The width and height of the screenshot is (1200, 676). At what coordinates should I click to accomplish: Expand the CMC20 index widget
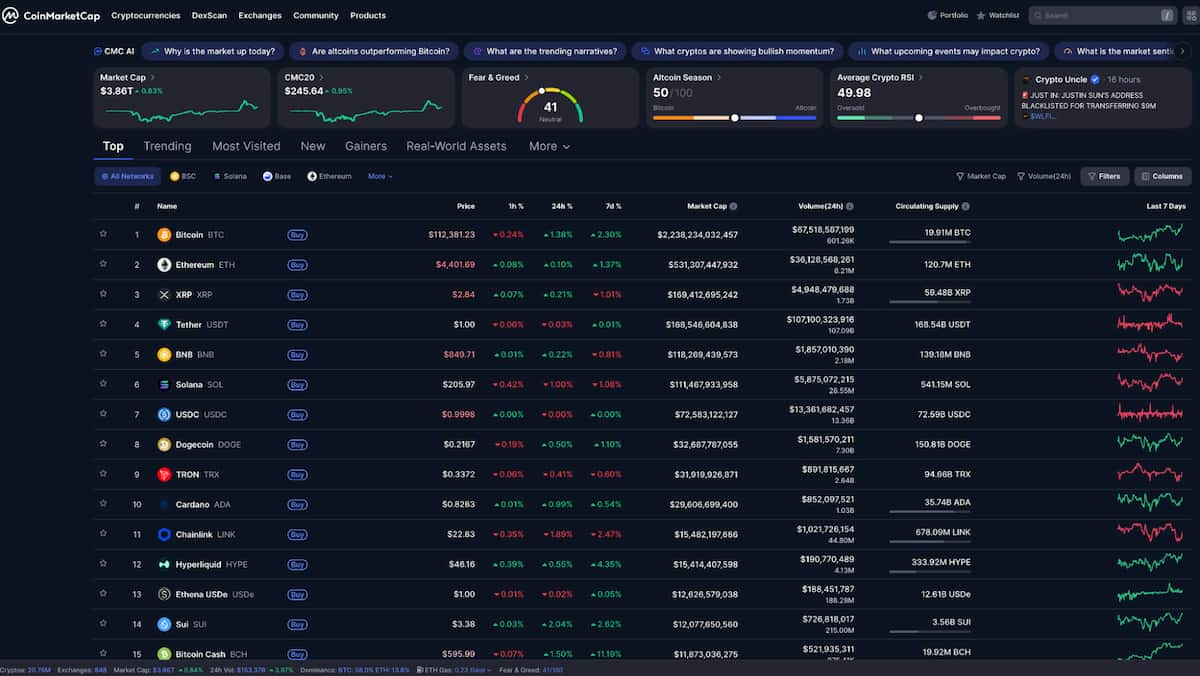click(321, 77)
